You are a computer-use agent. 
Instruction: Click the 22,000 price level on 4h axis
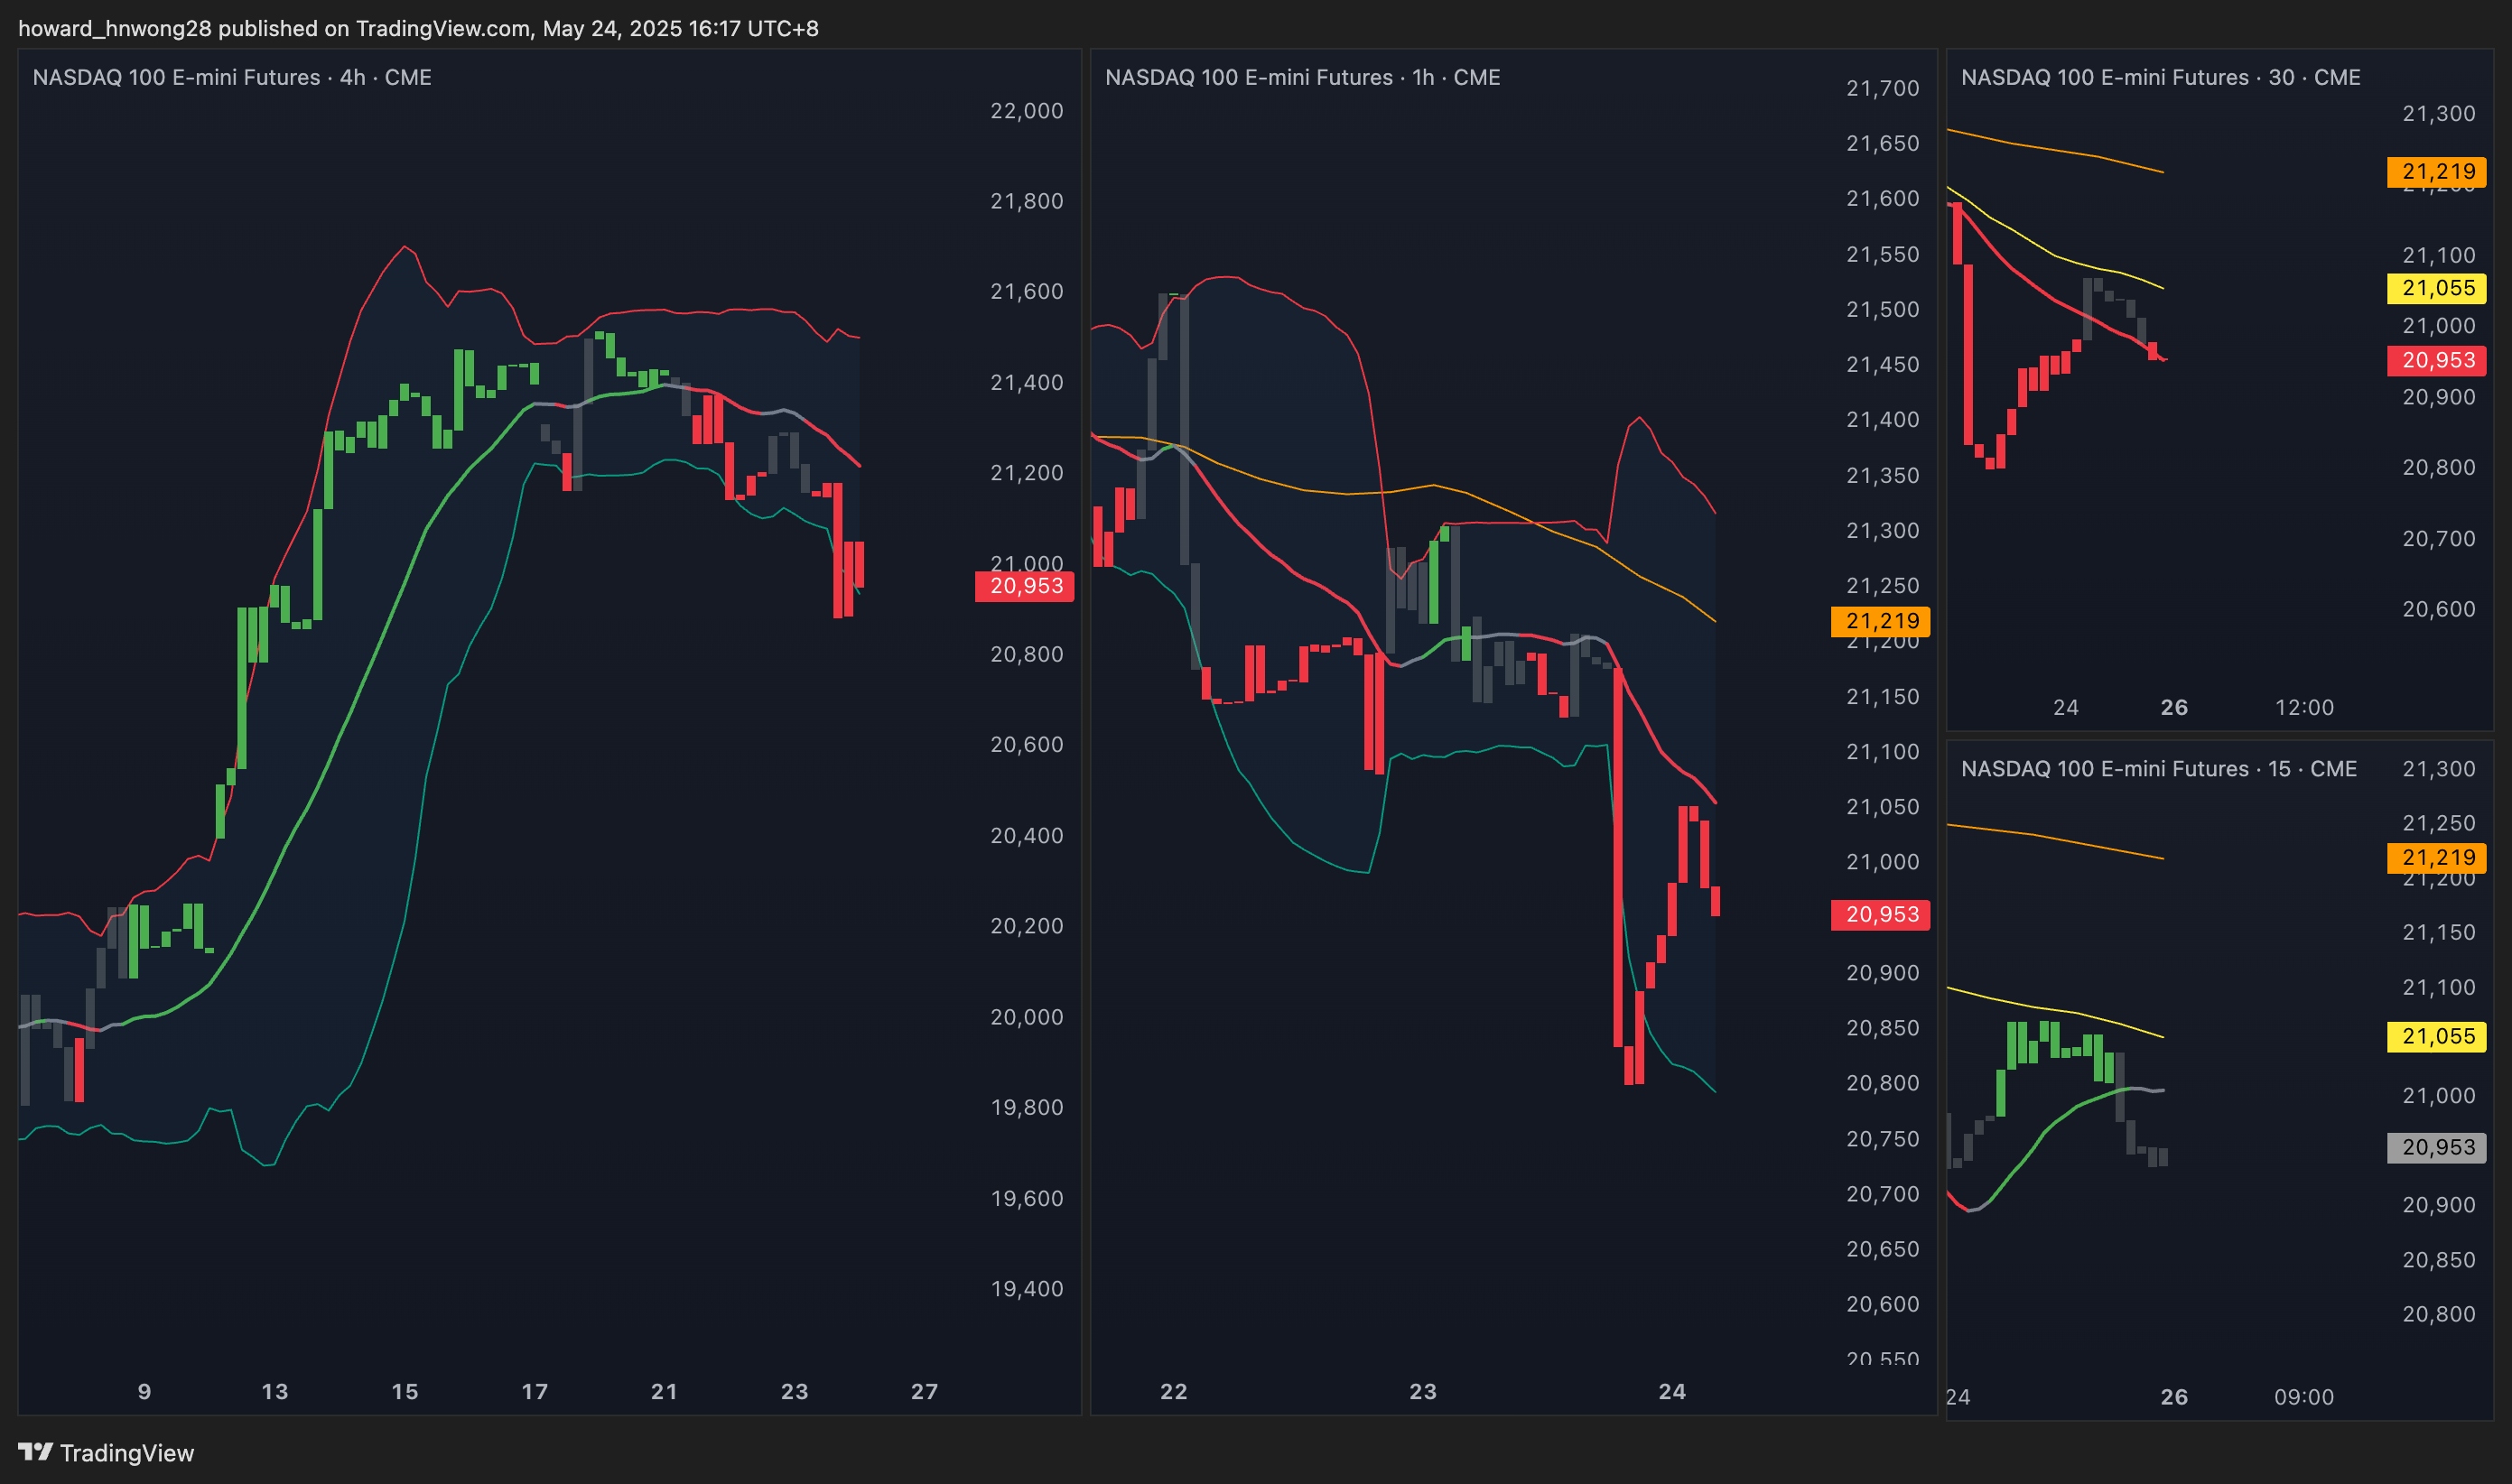1026,111
